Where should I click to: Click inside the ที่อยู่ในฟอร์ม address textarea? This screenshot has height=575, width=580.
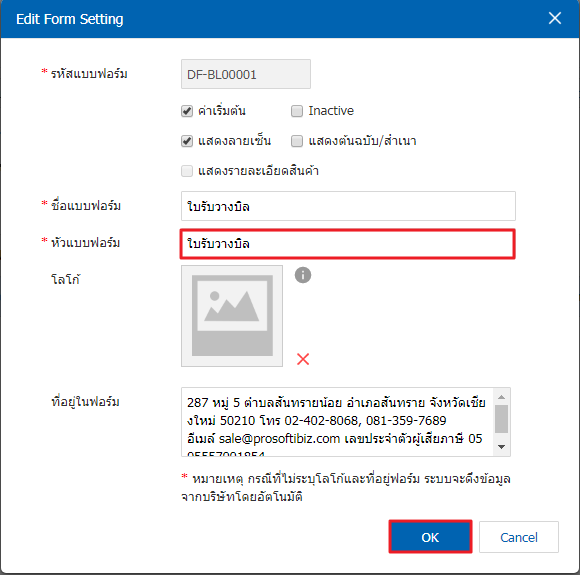(x=337, y=422)
